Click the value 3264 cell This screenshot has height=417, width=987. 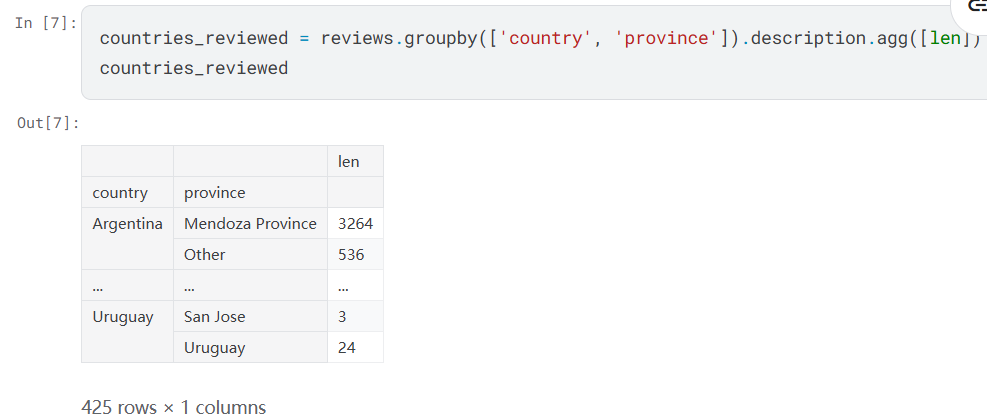pyautogui.click(x=355, y=223)
